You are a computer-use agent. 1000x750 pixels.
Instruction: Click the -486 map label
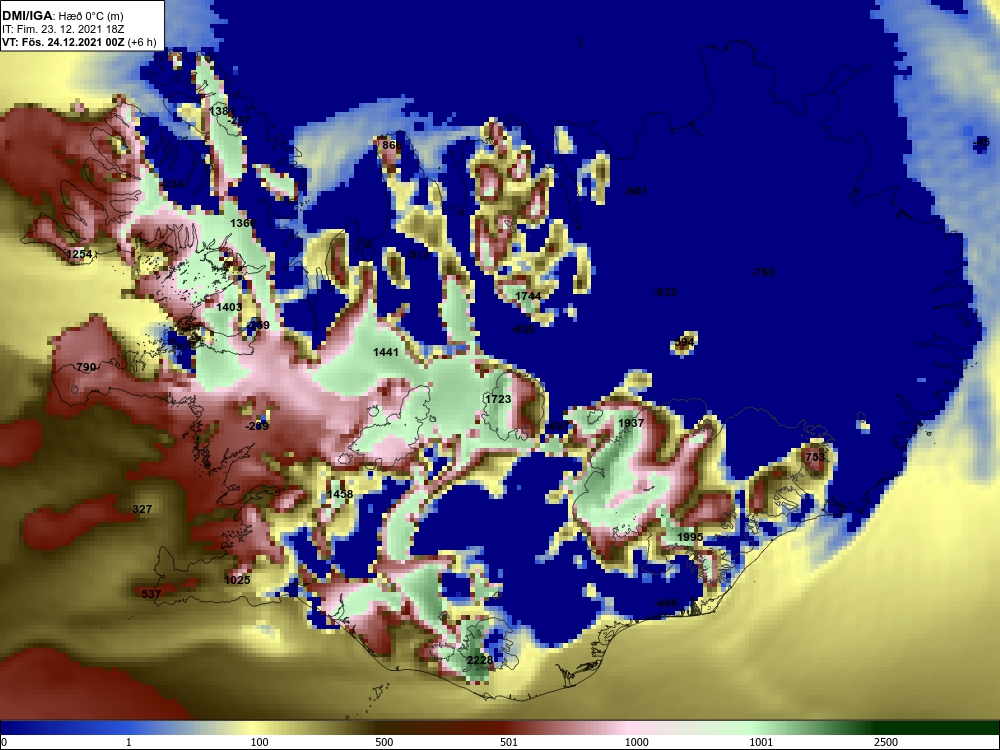[666, 603]
